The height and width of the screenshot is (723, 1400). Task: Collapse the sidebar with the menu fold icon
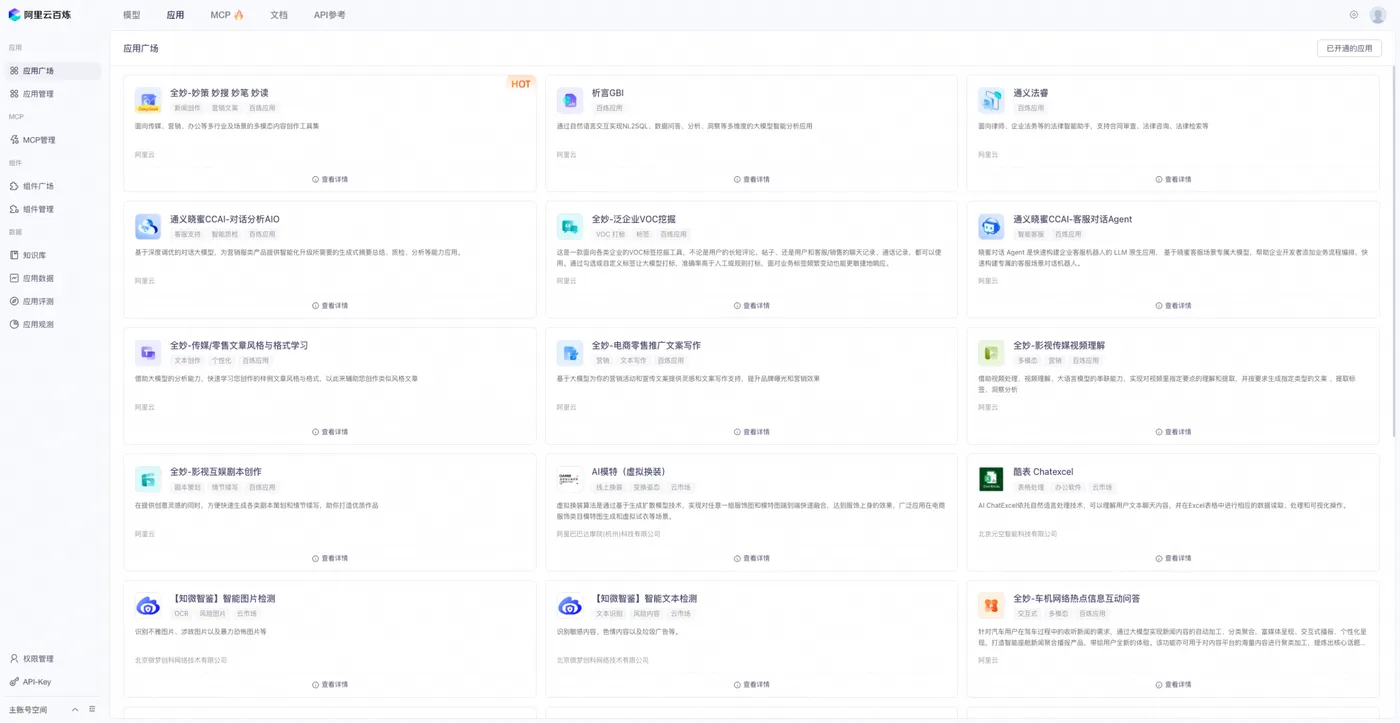(x=92, y=709)
